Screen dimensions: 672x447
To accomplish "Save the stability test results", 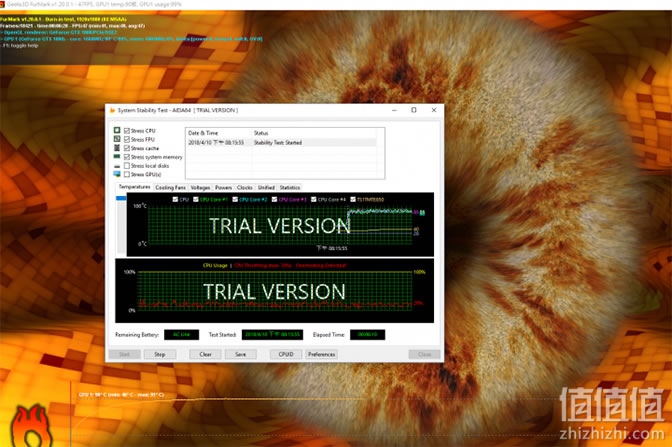I will coord(240,354).
